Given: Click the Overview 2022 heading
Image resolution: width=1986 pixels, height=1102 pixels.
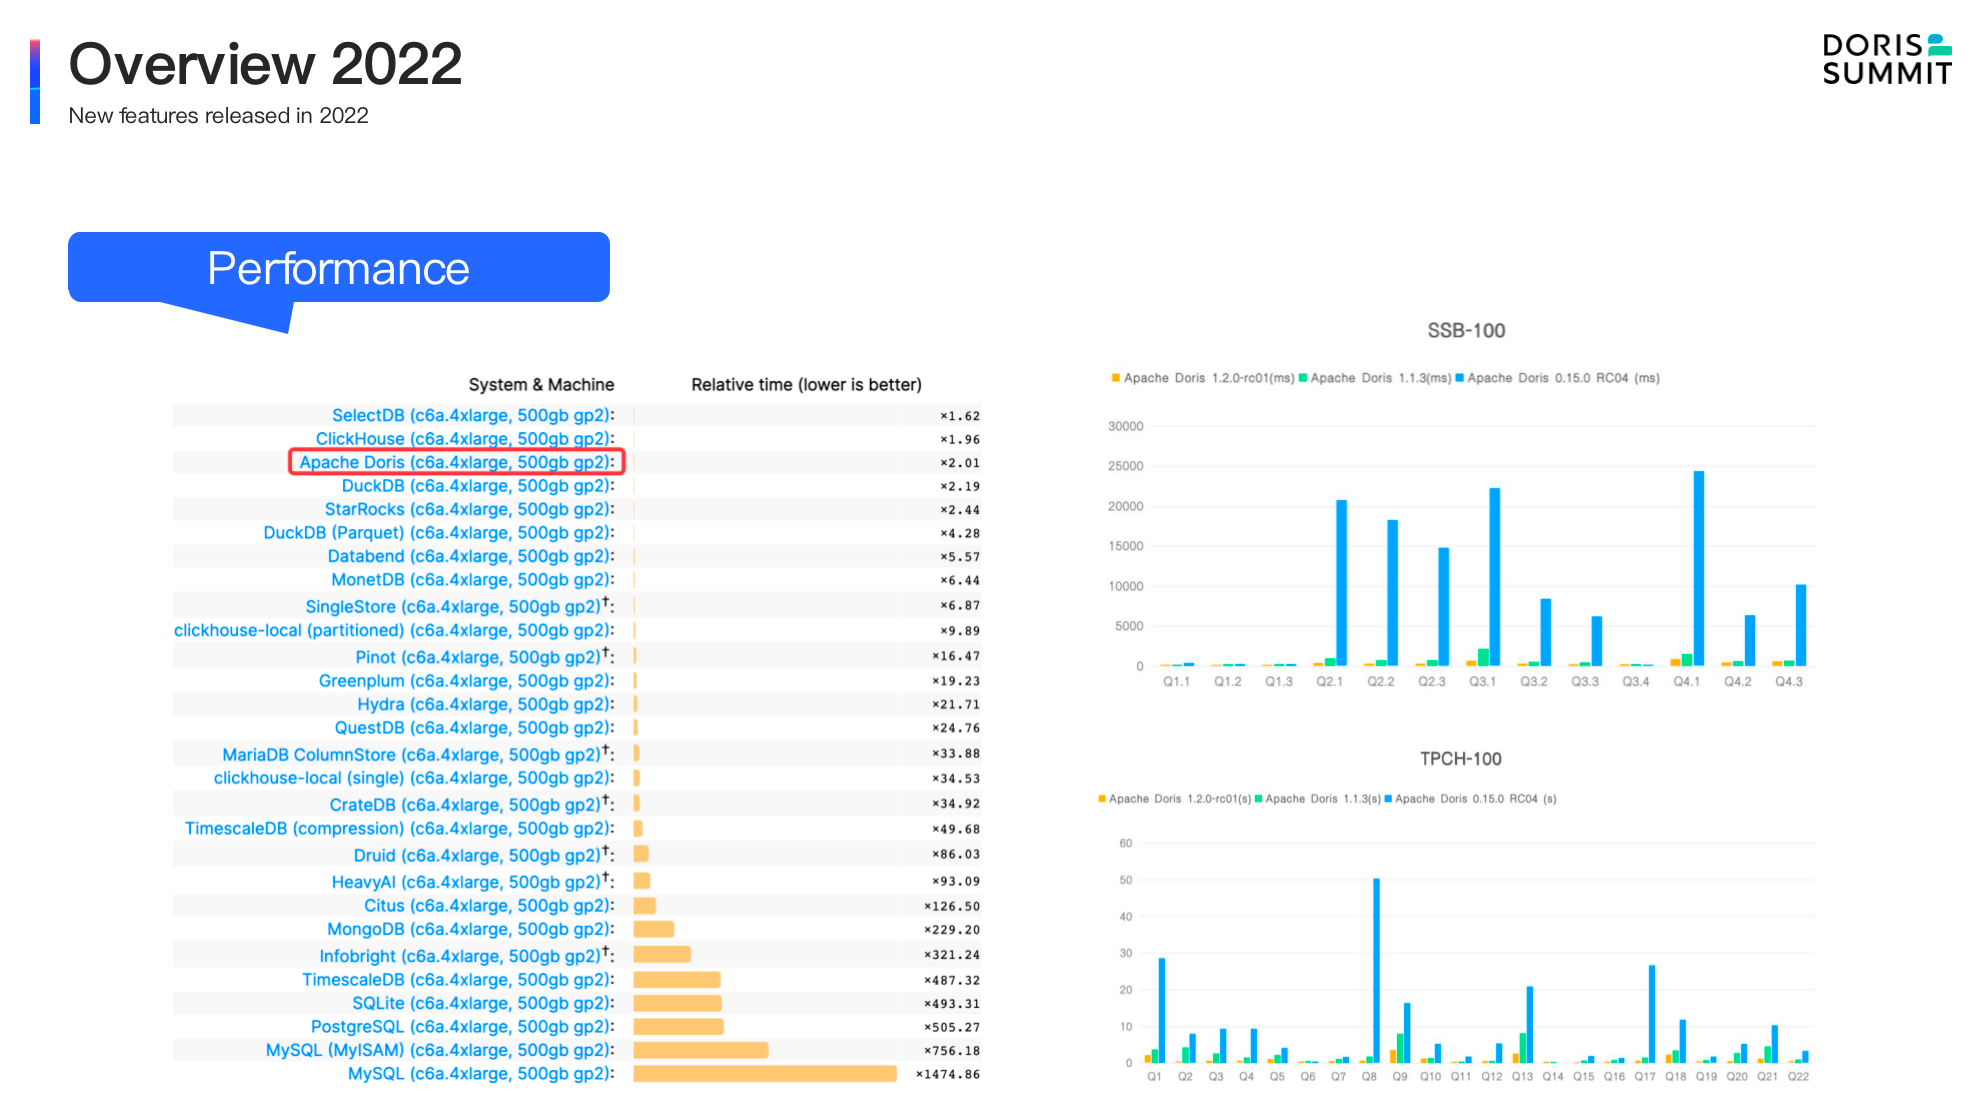Looking at the screenshot, I should [265, 64].
